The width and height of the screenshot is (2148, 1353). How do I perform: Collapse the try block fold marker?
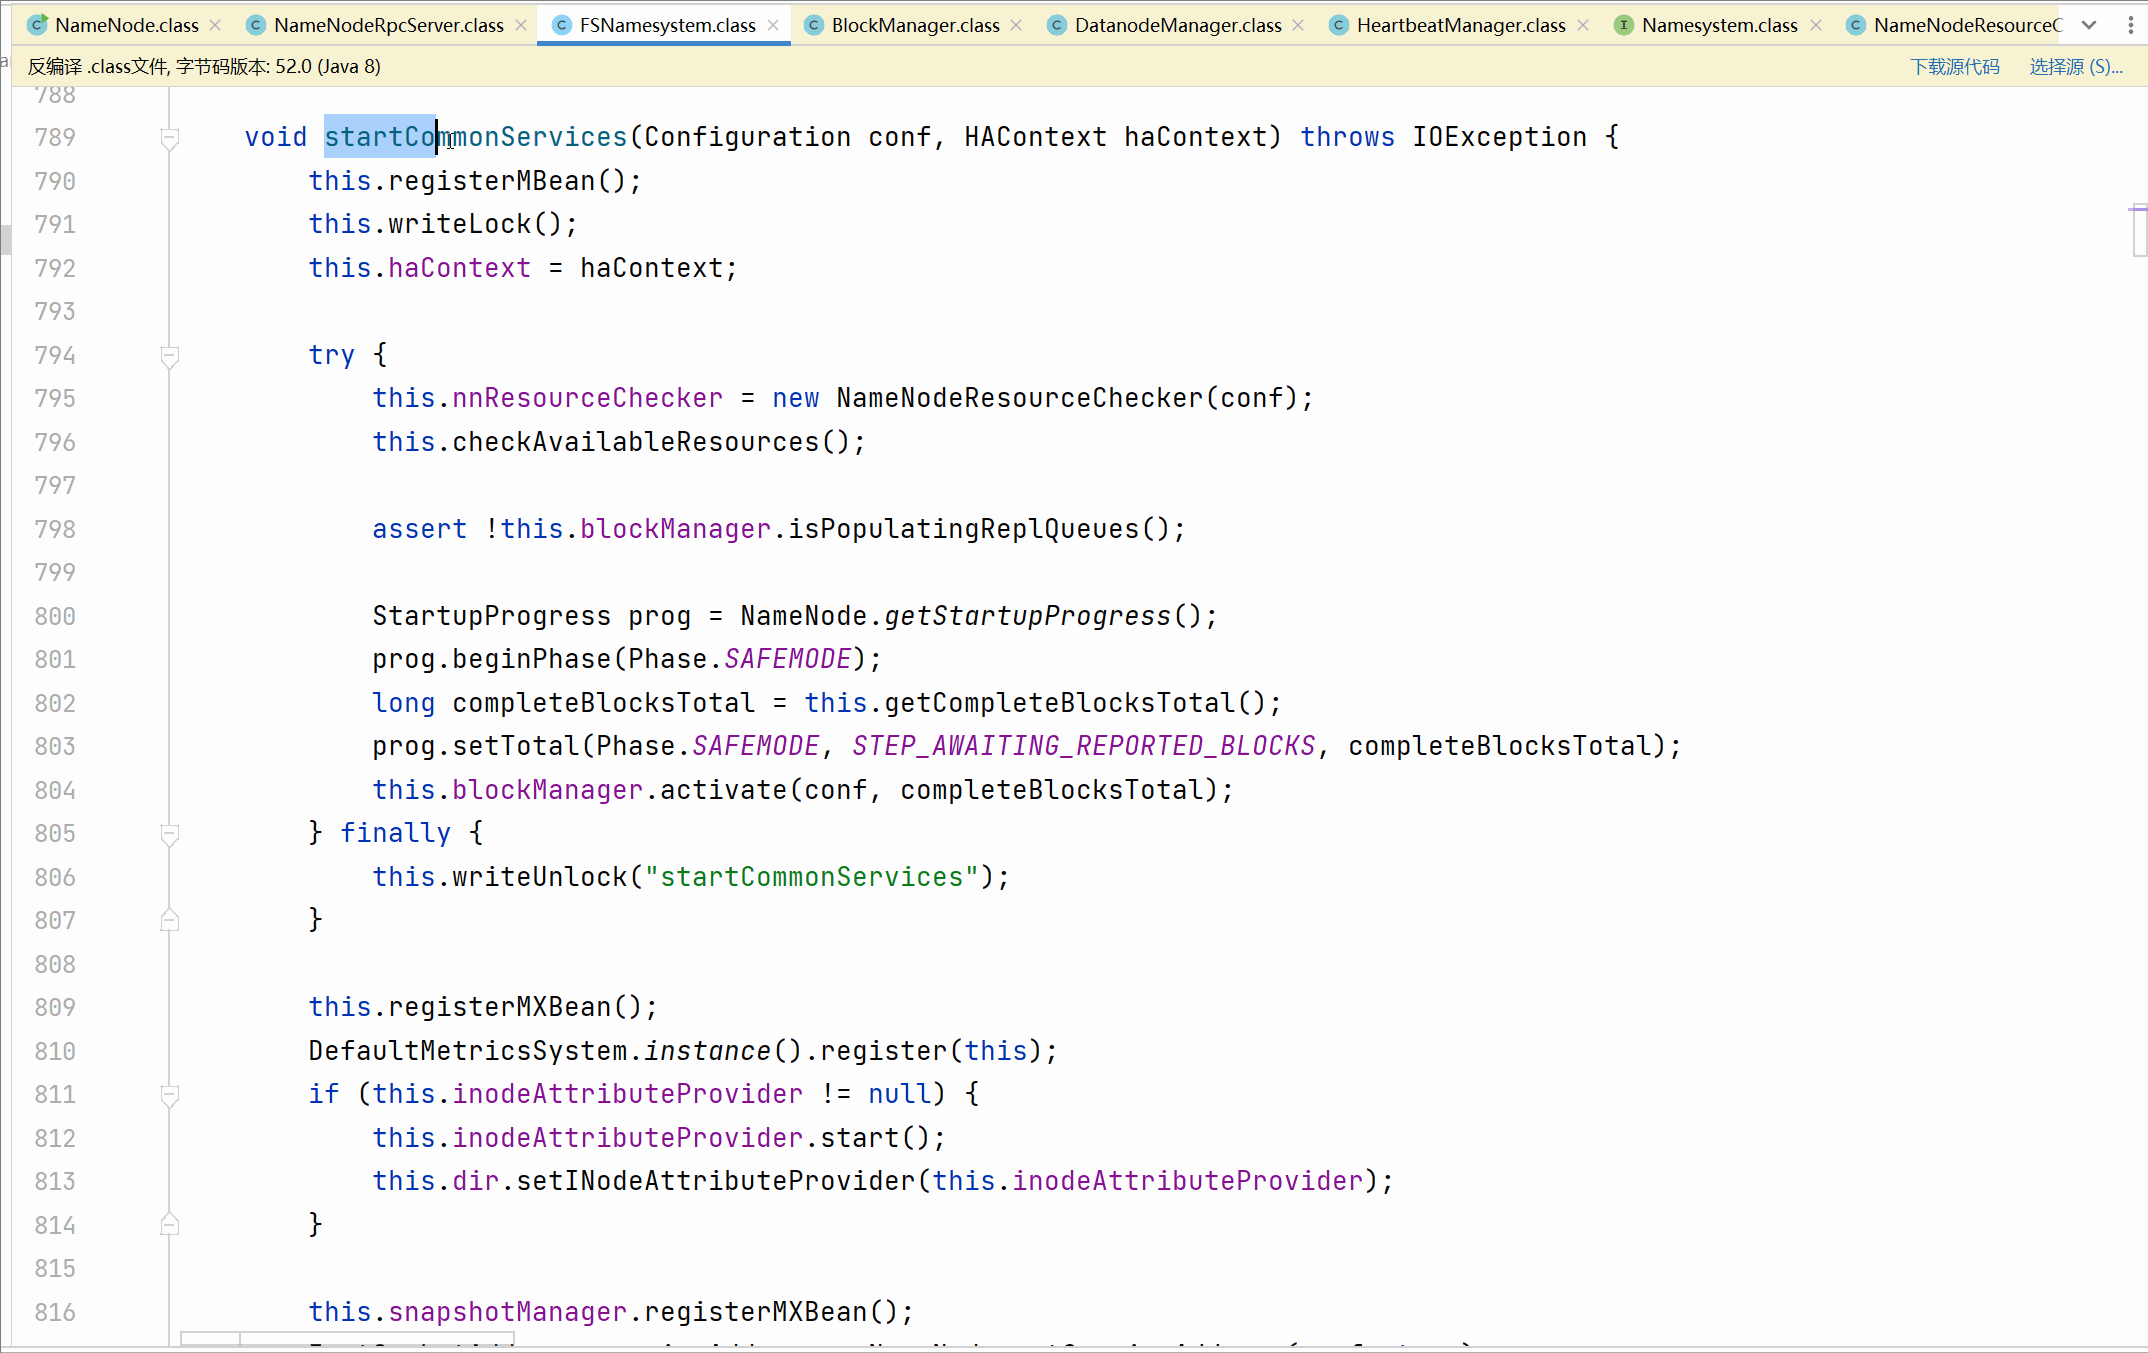[170, 355]
